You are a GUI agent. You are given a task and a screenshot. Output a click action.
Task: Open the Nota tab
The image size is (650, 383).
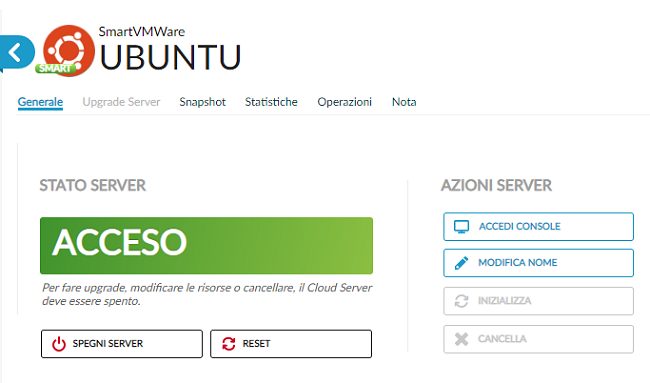pyautogui.click(x=404, y=102)
